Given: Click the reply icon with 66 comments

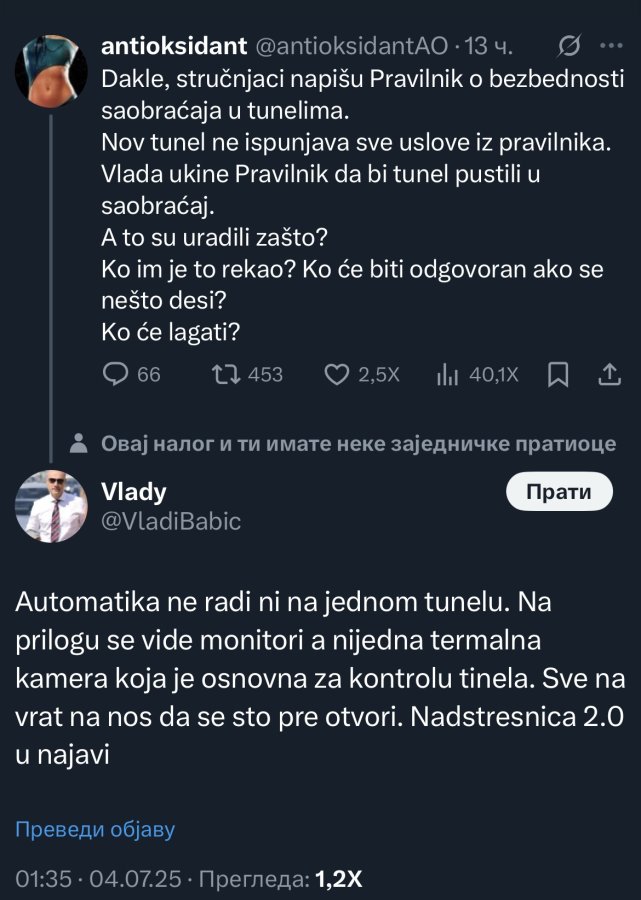Looking at the screenshot, I should [118, 375].
